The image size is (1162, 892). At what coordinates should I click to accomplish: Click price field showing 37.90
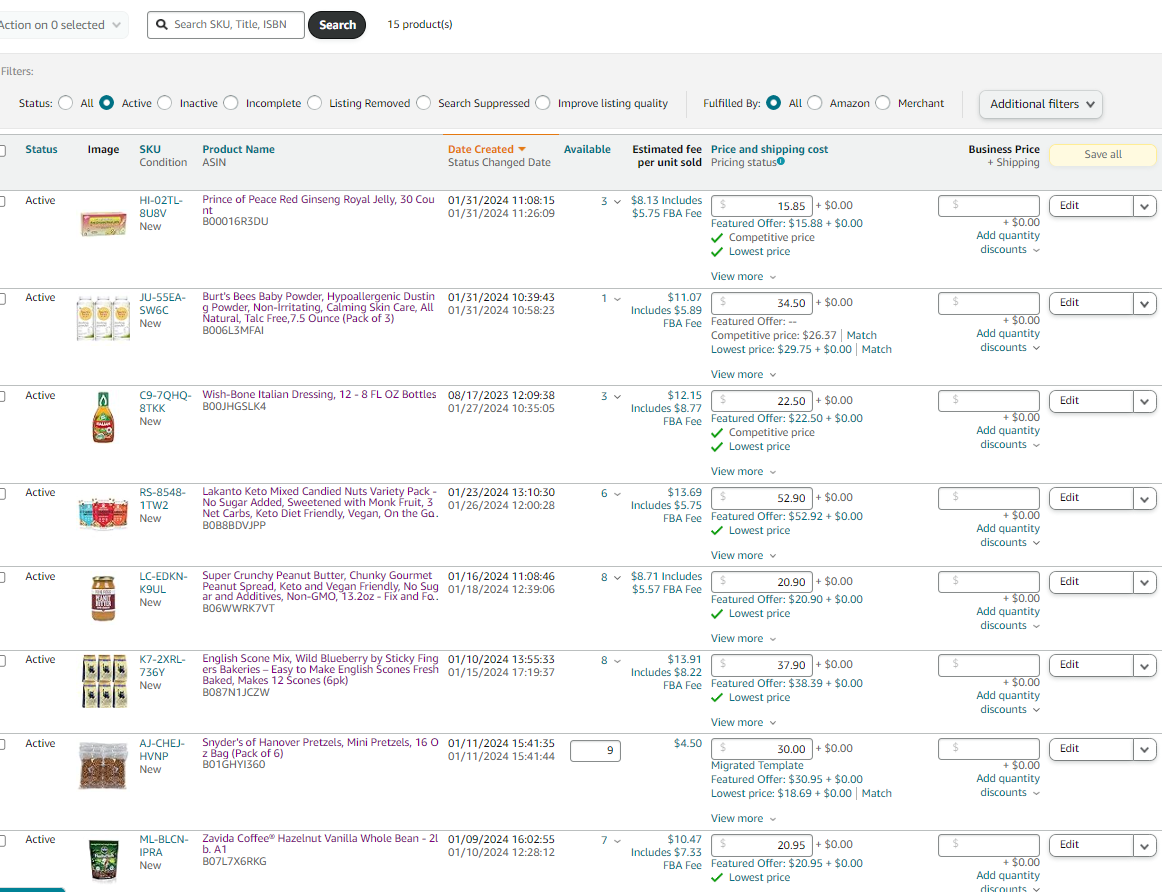click(x=762, y=665)
